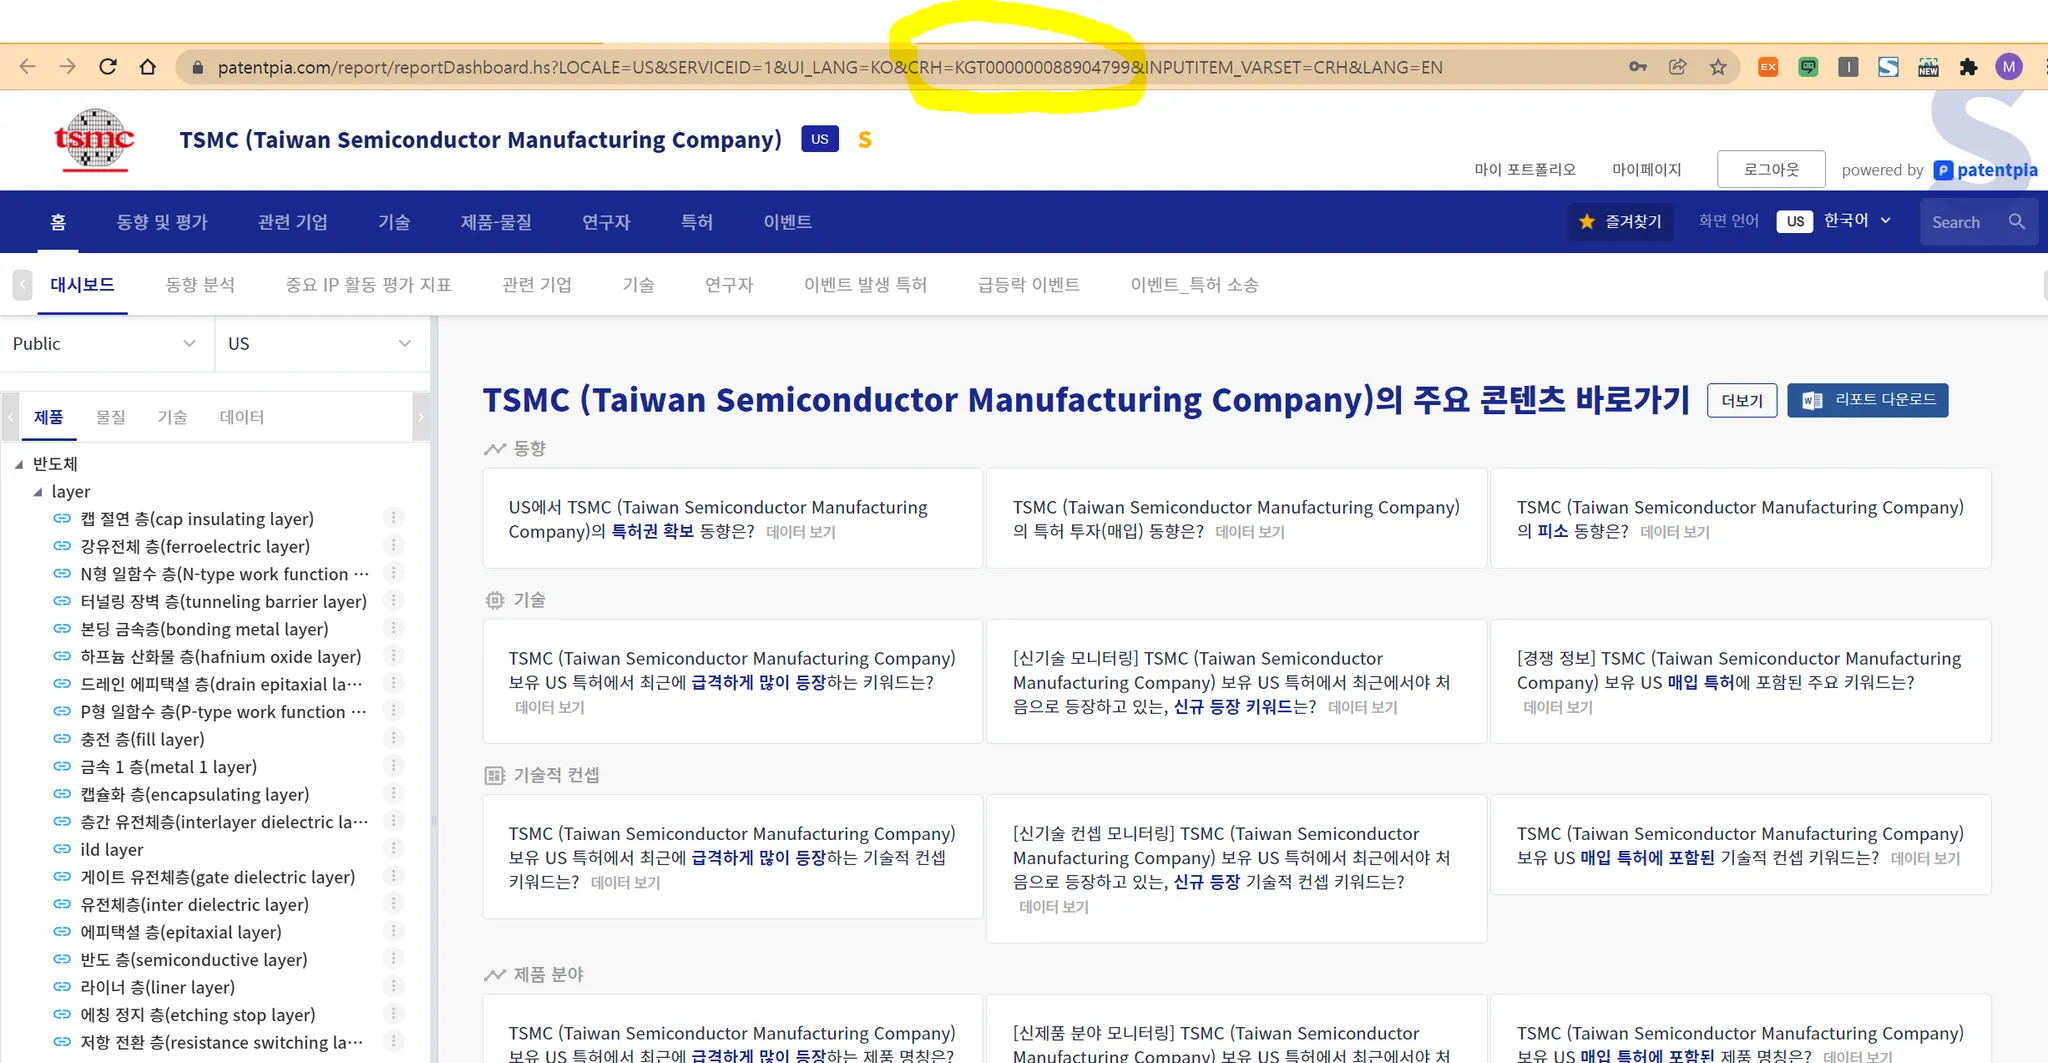
Task: Open the 제품-물질 menu
Action: click(496, 222)
